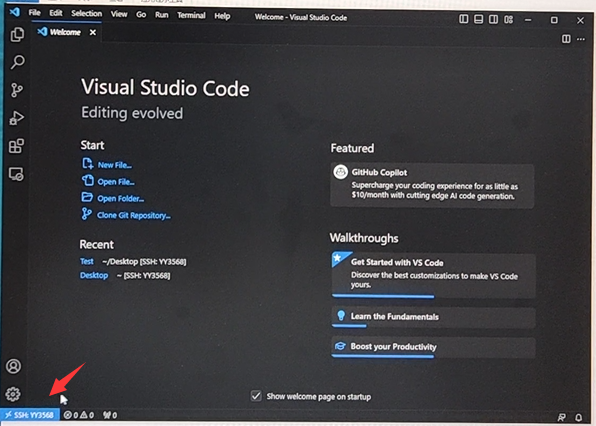Open the Run menu
Image resolution: width=596 pixels, height=426 pixels.
click(162, 15)
